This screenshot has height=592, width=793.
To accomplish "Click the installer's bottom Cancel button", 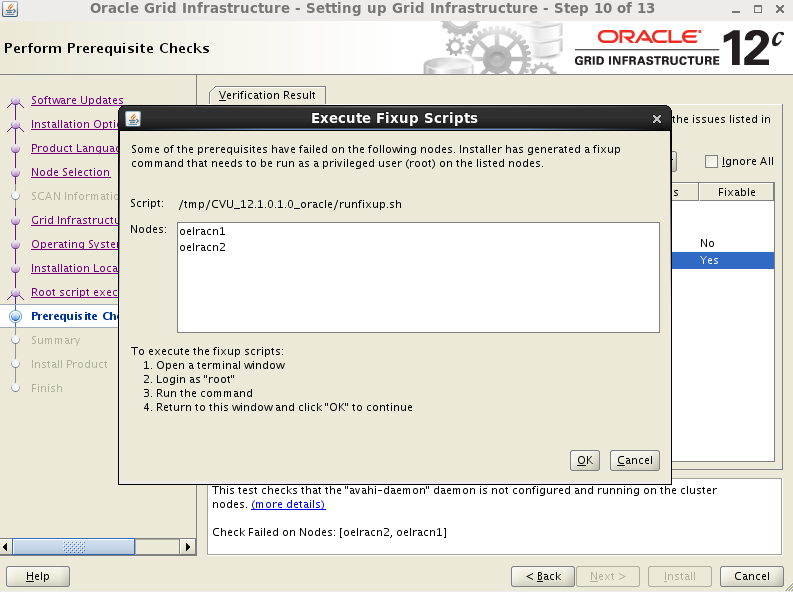I will tap(752, 576).
